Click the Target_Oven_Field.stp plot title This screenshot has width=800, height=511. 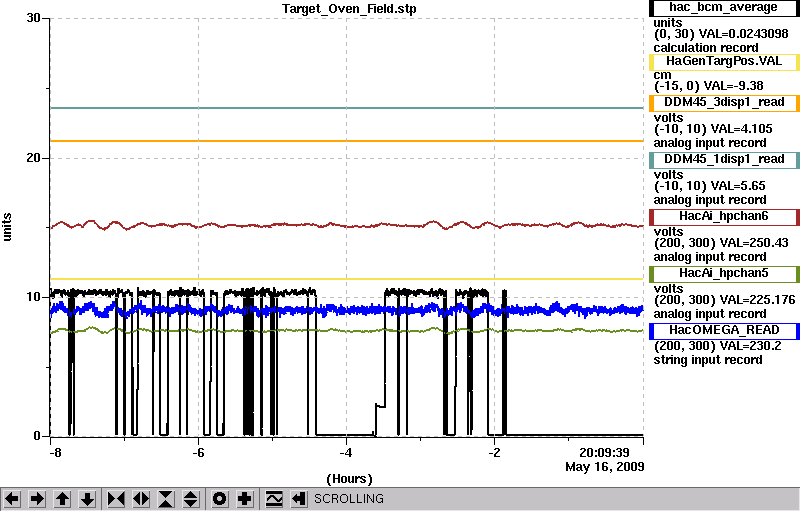[x=349, y=9]
